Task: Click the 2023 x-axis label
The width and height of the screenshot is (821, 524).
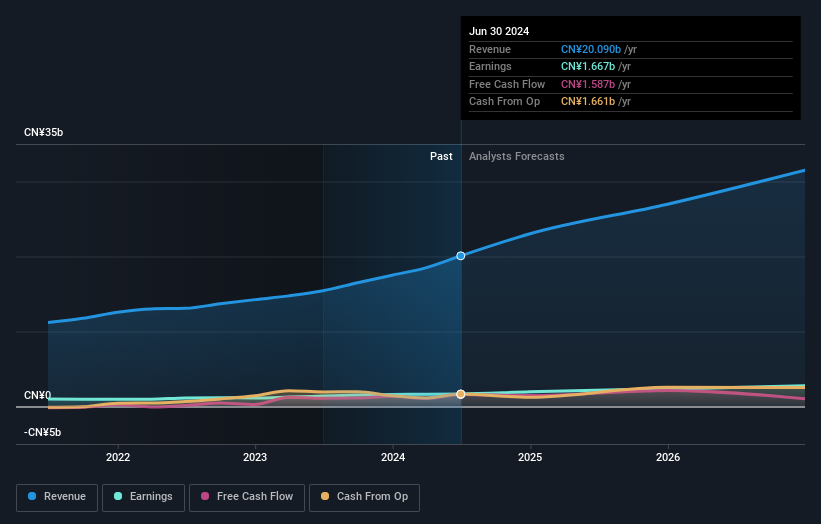Action: (255, 457)
